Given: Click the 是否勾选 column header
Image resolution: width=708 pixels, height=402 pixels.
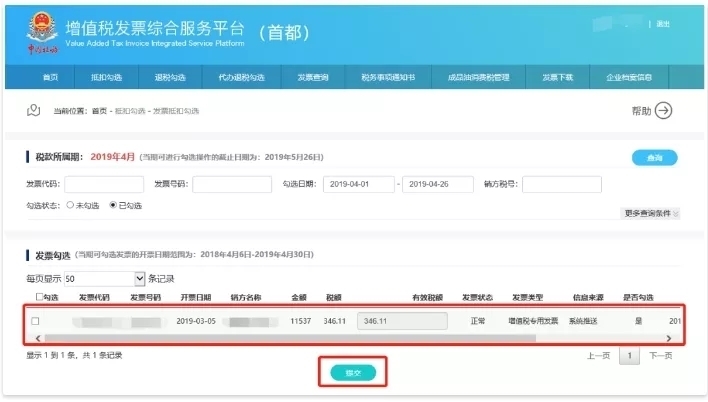Looking at the screenshot, I should (638, 297).
